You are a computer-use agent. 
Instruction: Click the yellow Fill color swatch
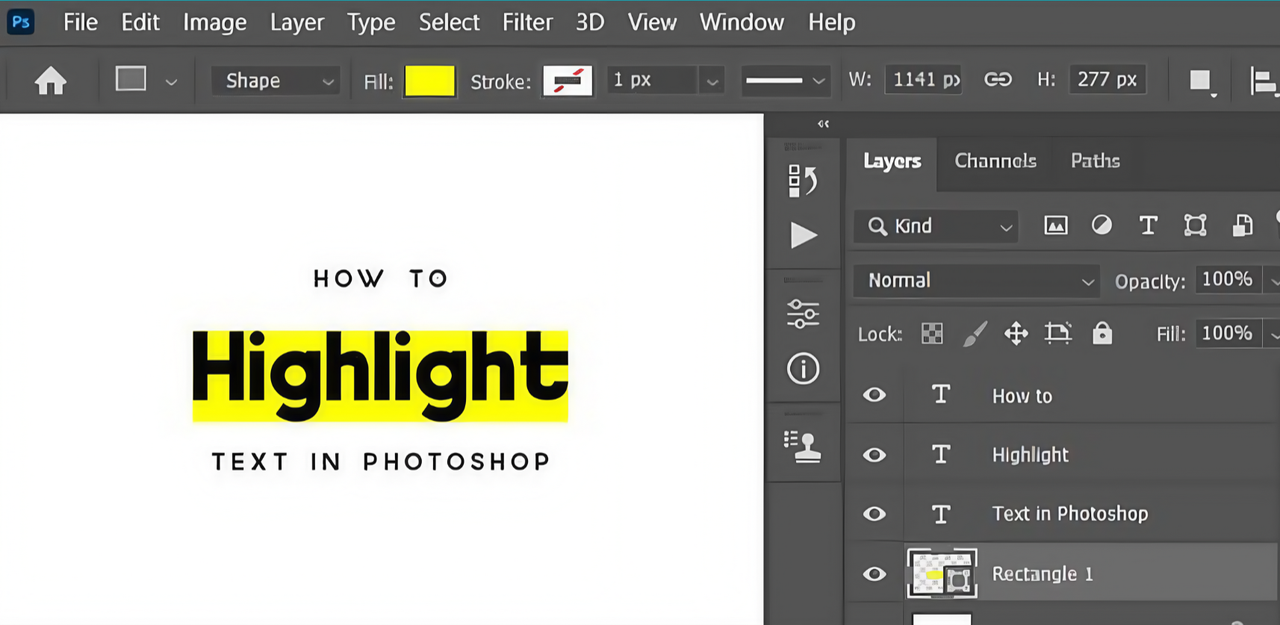(x=430, y=80)
